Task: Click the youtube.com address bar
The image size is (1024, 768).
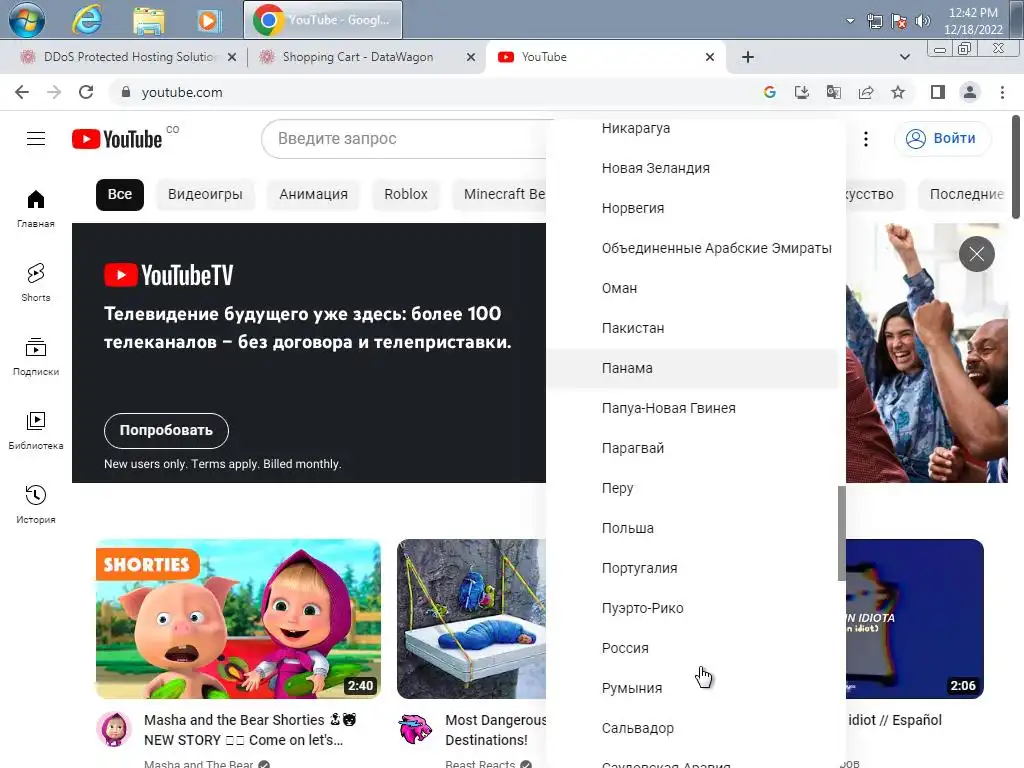Action: [x=431, y=92]
